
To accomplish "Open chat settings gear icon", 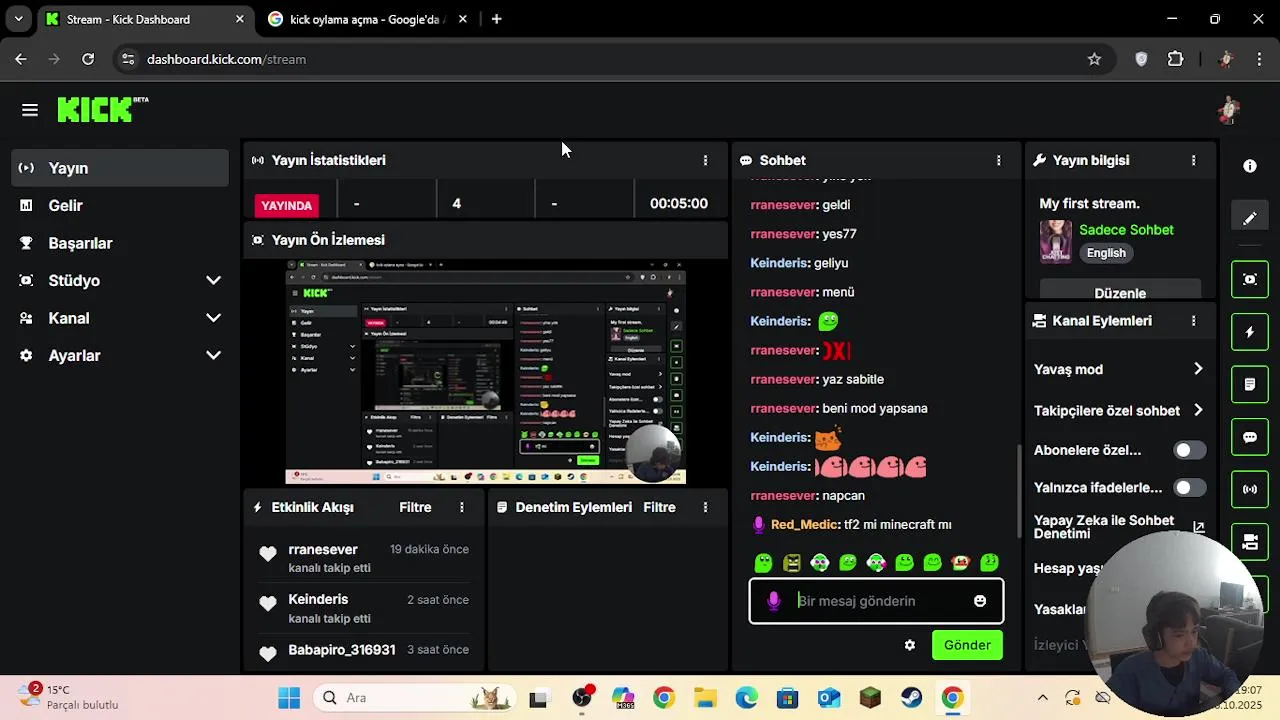I will point(910,645).
